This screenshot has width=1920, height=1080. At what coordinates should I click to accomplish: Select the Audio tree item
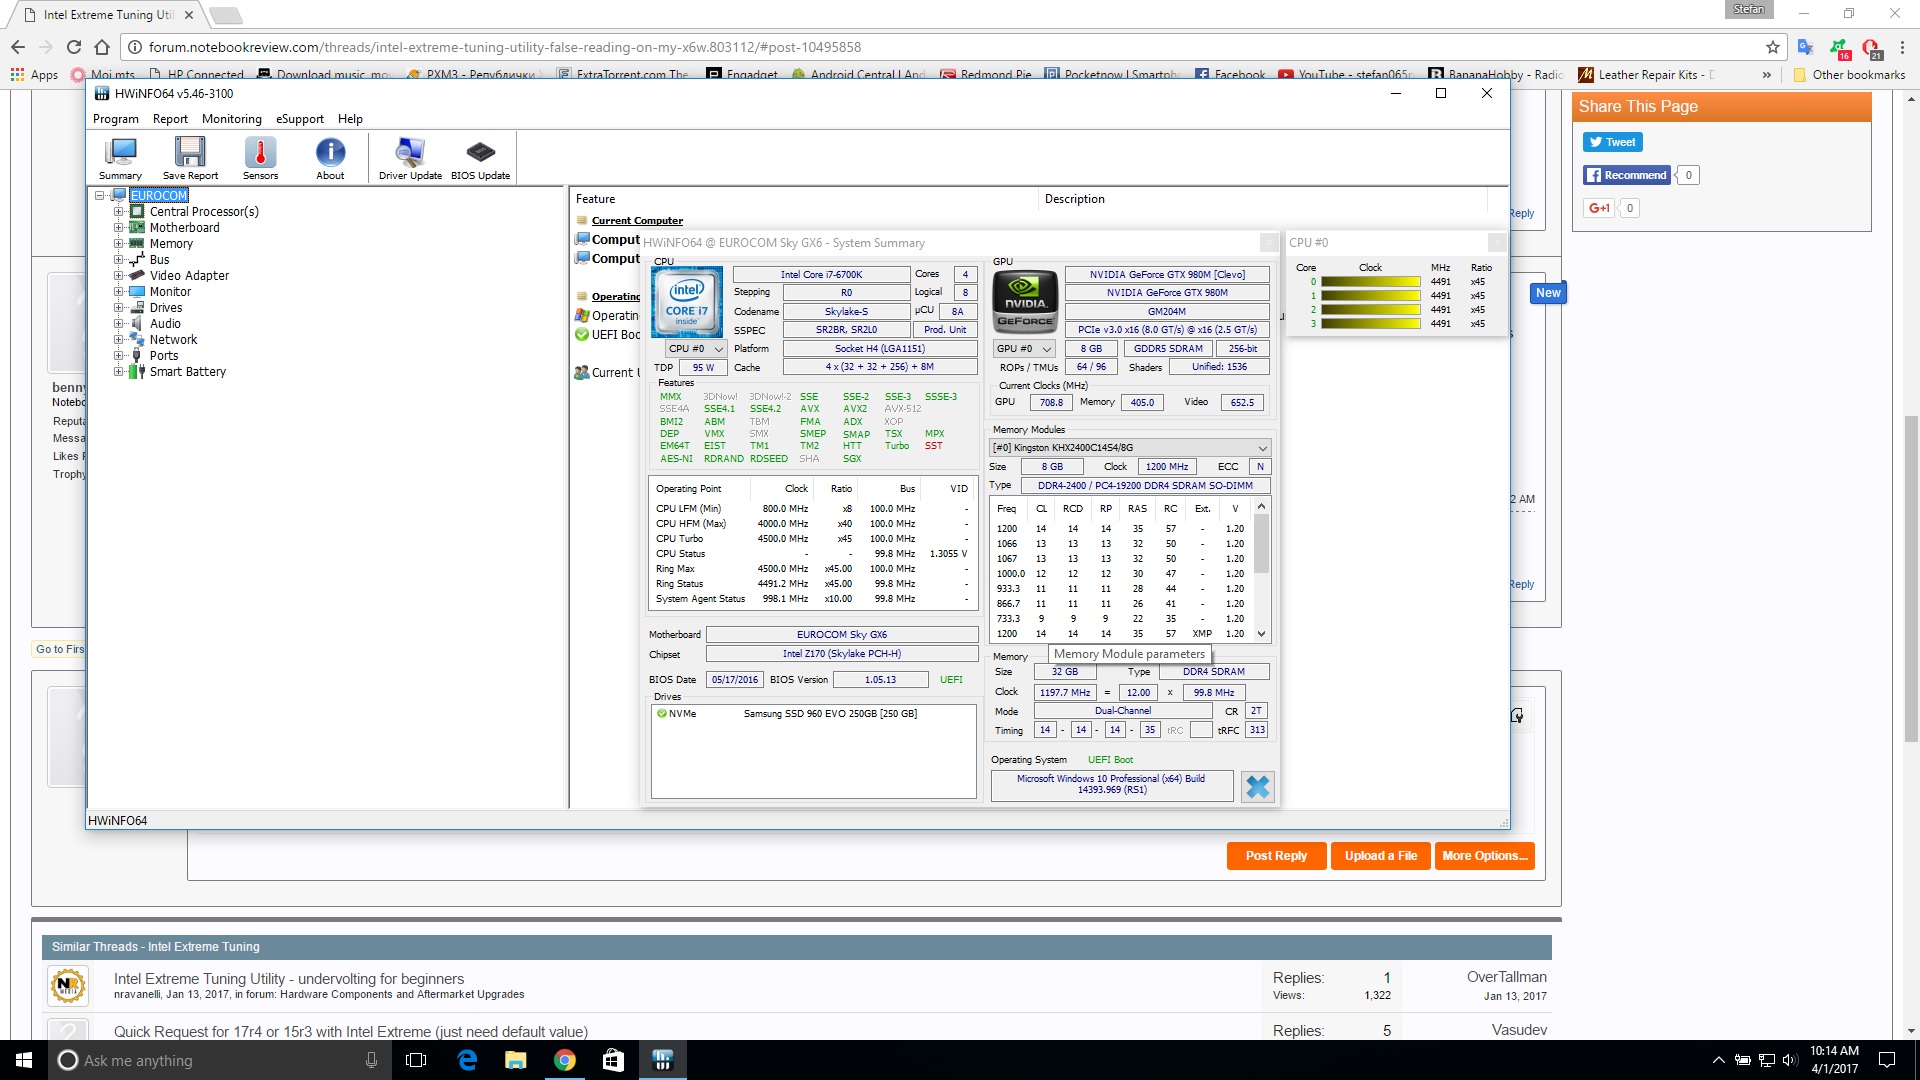[x=165, y=324]
